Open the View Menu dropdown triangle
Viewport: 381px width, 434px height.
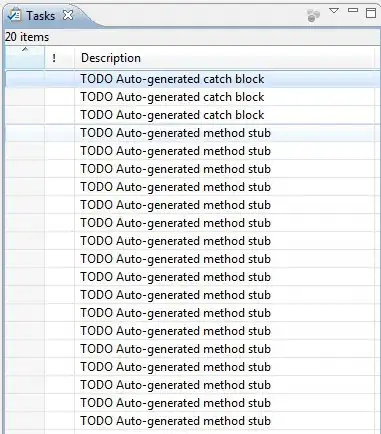[x=334, y=11]
